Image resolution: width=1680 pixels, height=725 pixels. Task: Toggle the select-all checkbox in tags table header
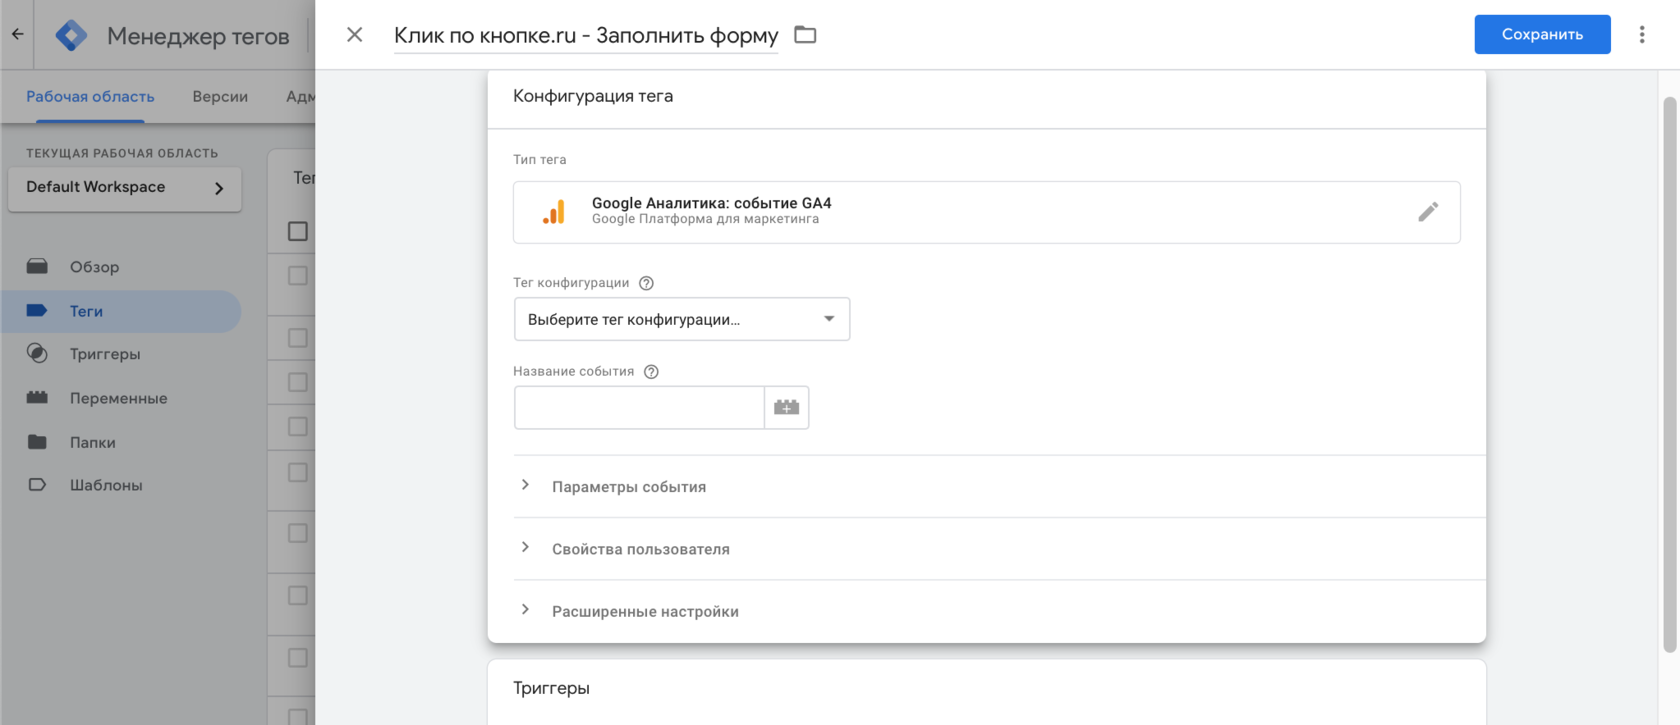point(298,231)
